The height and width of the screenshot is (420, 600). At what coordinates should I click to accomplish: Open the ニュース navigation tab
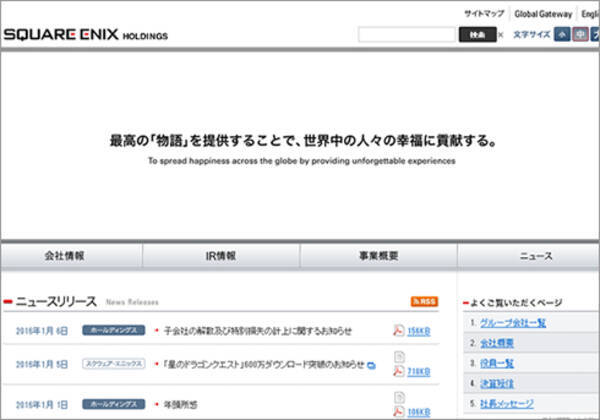click(529, 256)
